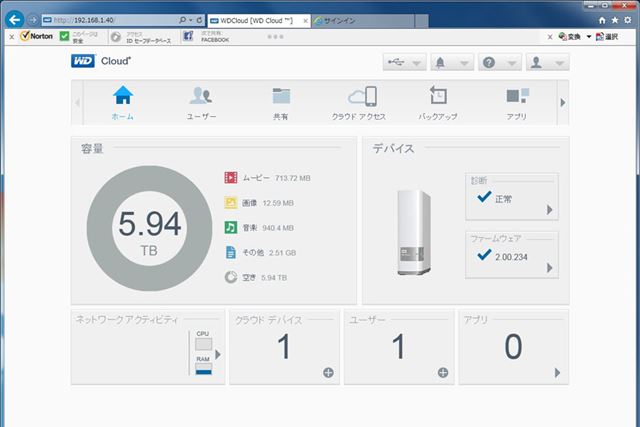Screen dimensions: 640x427
Task: Click the Facebook share toolbar button
Action: tap(207, 37)
